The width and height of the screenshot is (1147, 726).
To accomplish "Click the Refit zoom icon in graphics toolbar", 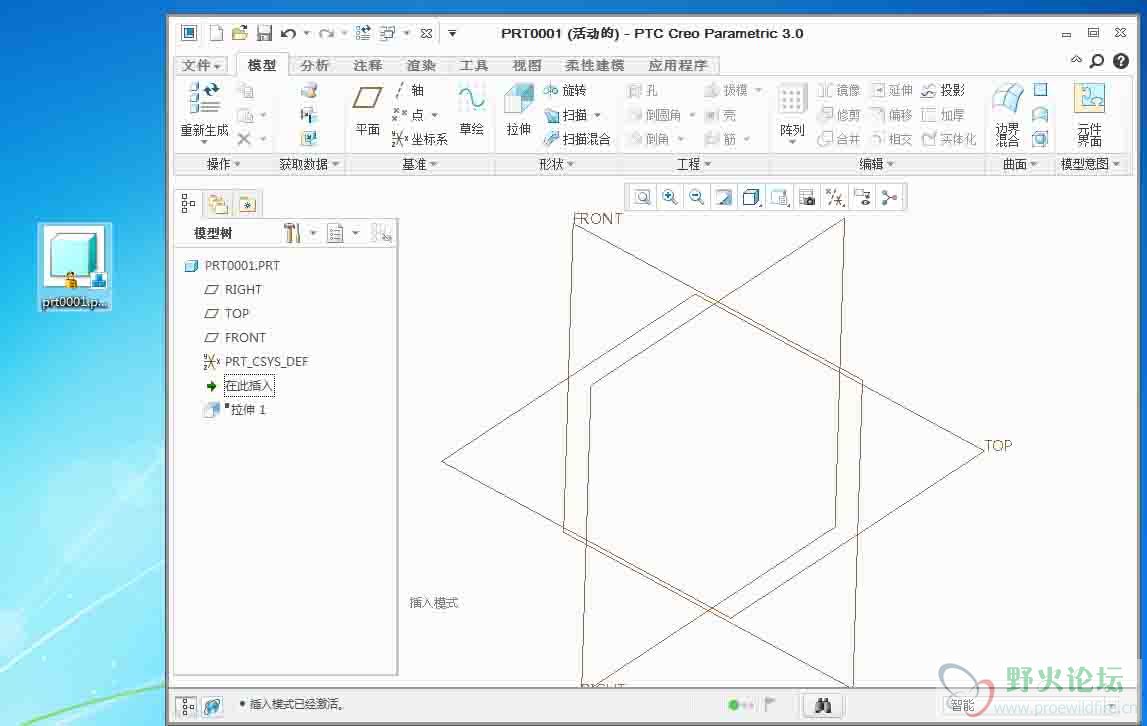I will point(642,197).
